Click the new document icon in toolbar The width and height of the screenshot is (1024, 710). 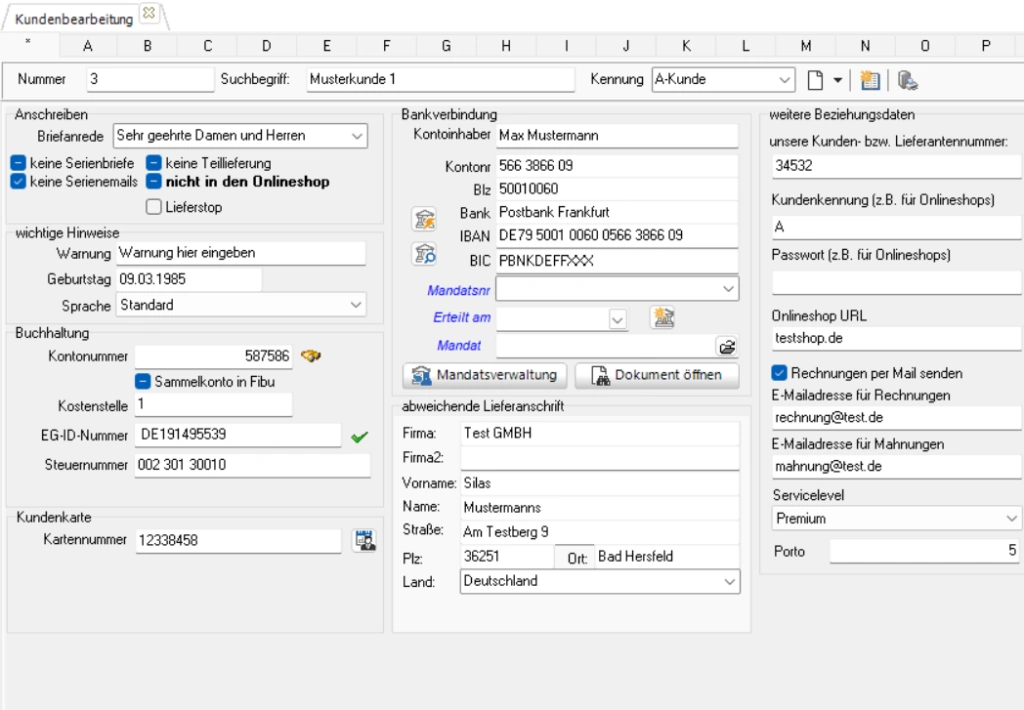tap(815, 80)
